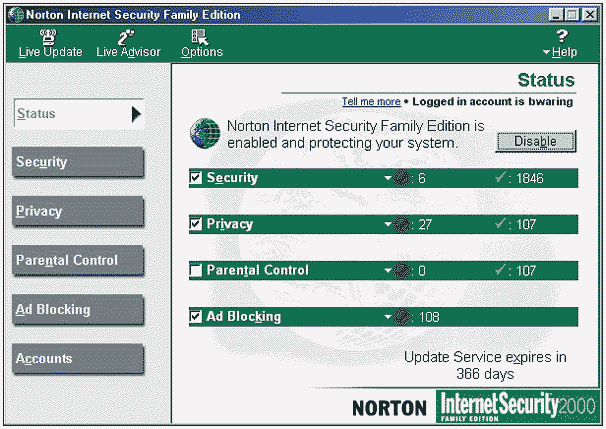Maximize the Norton Internet Security window
Image resolution: width=606 pixels, height=429 pixels.
click(572, 15)
